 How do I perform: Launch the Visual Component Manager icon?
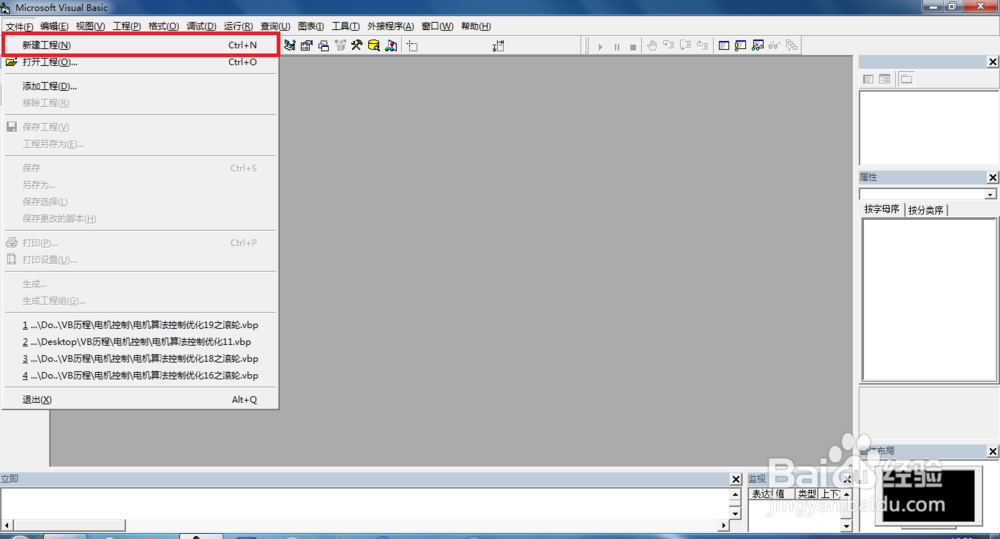[x=391, y=45]
